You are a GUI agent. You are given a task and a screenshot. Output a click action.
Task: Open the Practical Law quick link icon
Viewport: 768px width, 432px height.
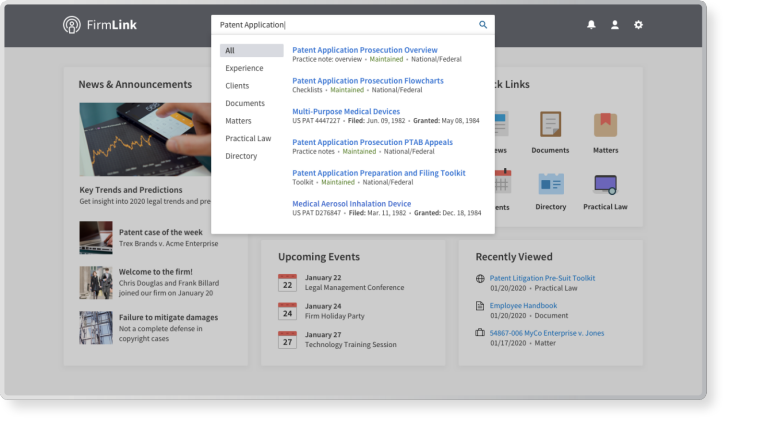604,183
